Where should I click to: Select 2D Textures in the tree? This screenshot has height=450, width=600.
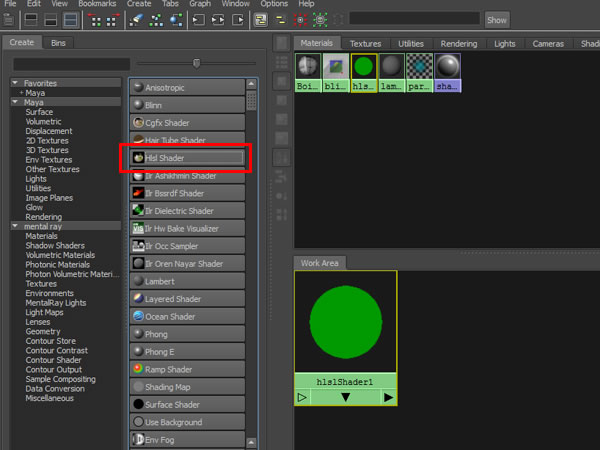(47, 140)
